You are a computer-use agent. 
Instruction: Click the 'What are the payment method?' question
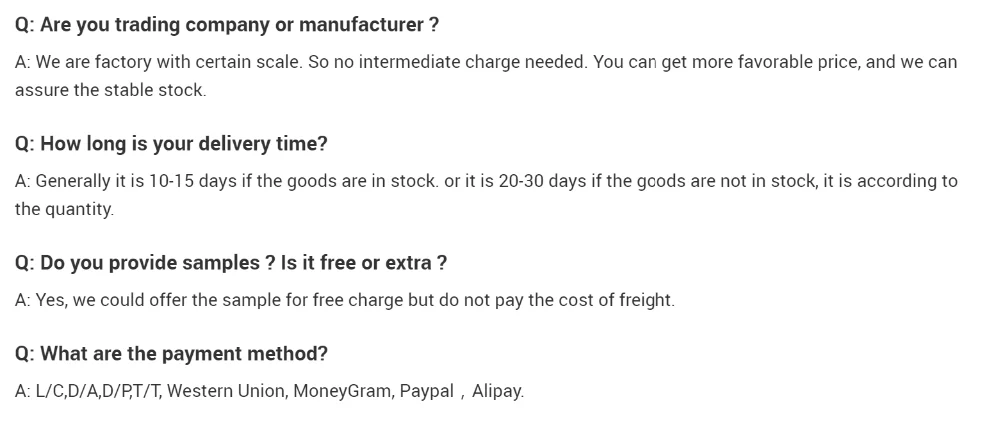[x=171, y=354]
